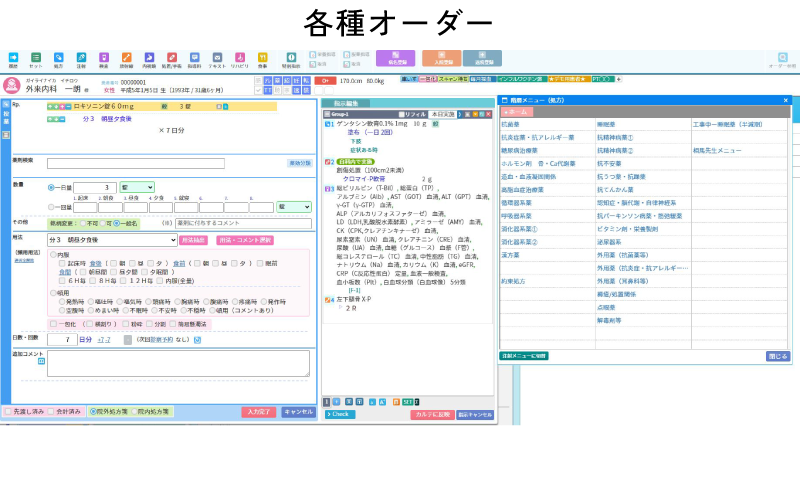Open 抗菌薬 category in the prescription menu

[x=510, y=125]
